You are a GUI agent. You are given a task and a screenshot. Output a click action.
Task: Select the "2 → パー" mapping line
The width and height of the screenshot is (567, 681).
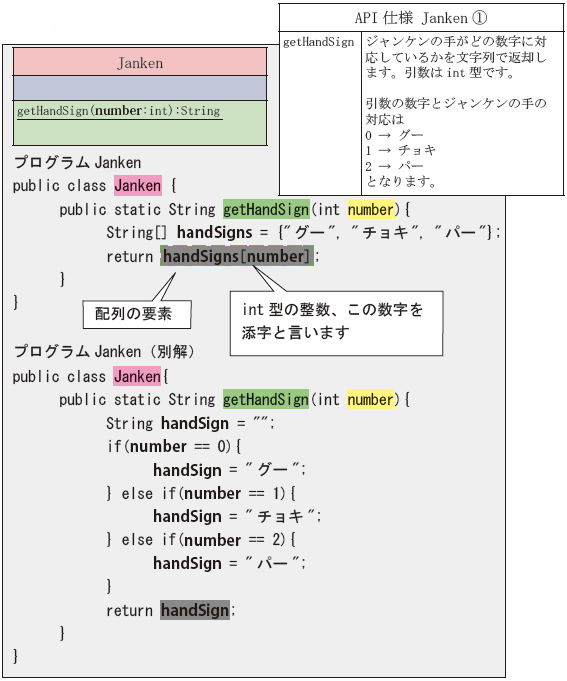[394, 166]
